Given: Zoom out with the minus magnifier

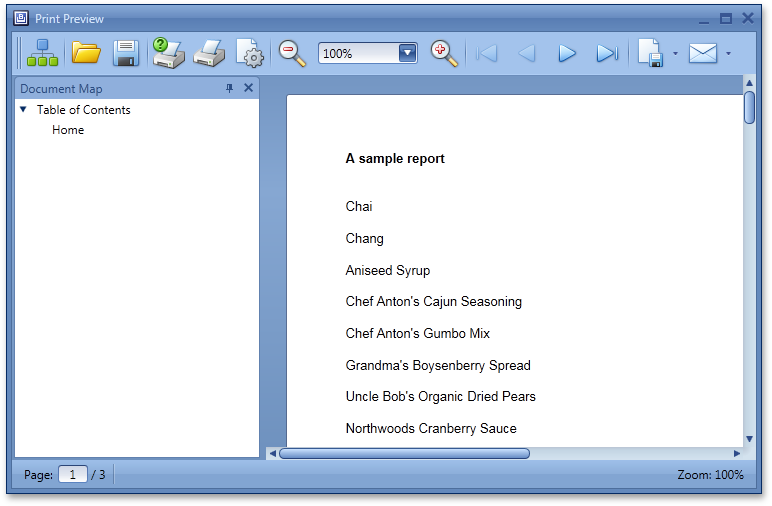Looking at the screenshot, I should 292,53.
